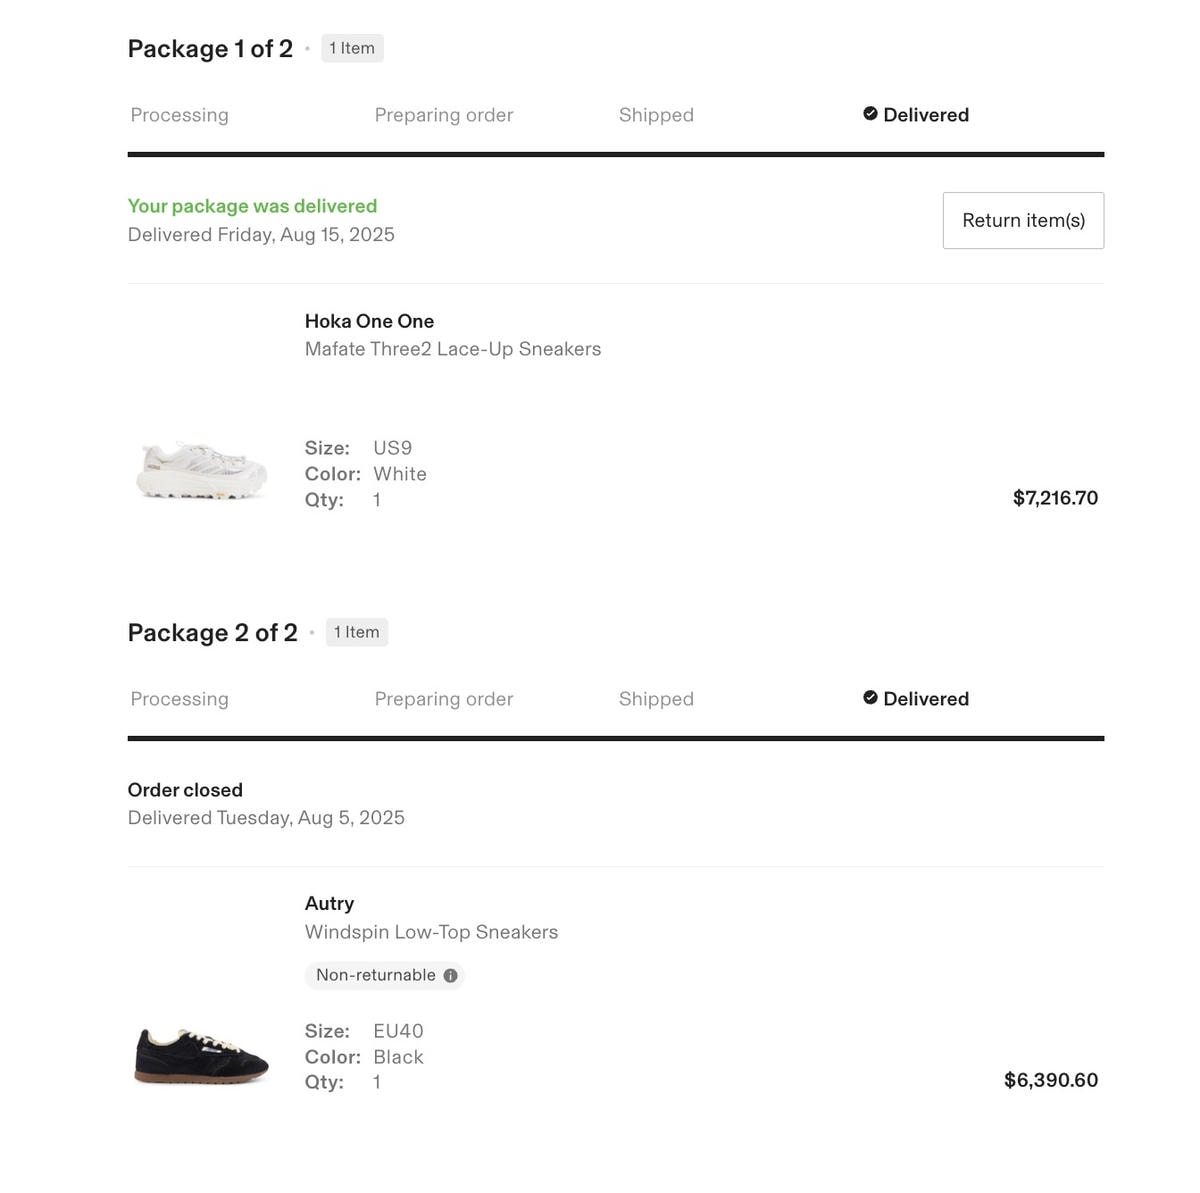1200x1193 pixels.
Task: Select the Shipped step in Package 2
Action: [x=656, y=699]
